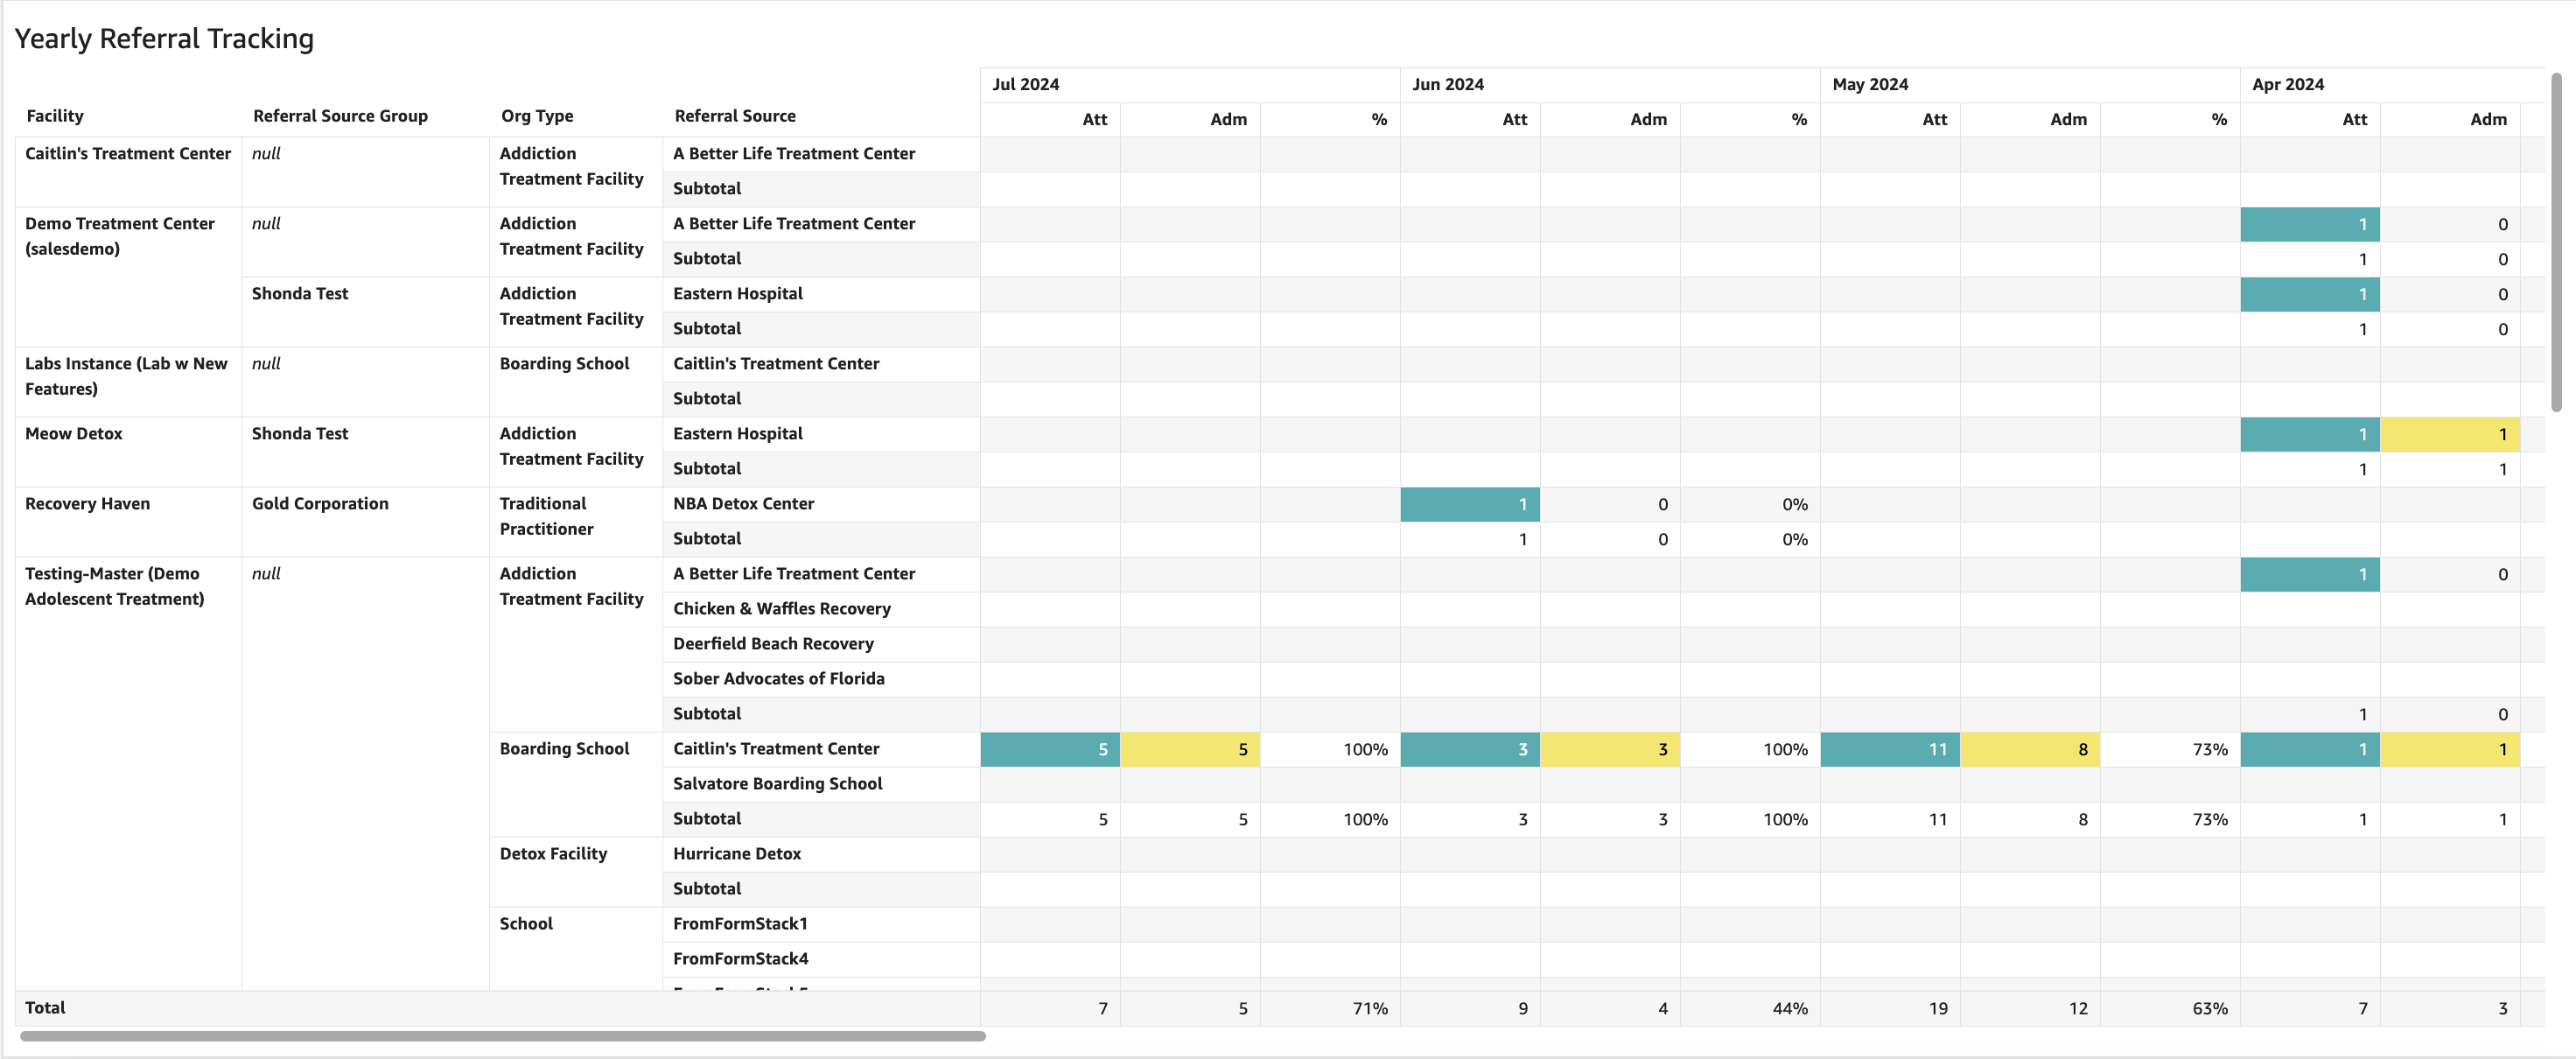Click the Adm header under Jun 2024
Viewport: 2576px width, 1059px height.
(1648, 120)
